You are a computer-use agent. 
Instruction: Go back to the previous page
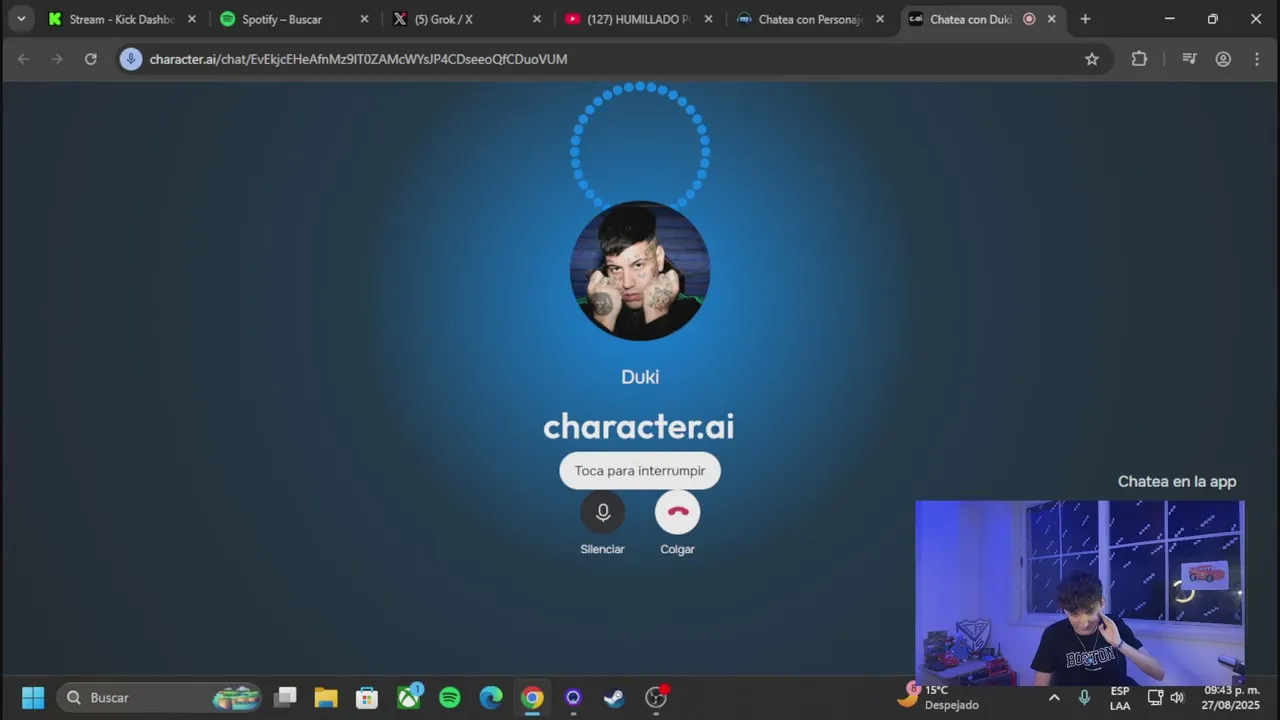pos(23,59)
